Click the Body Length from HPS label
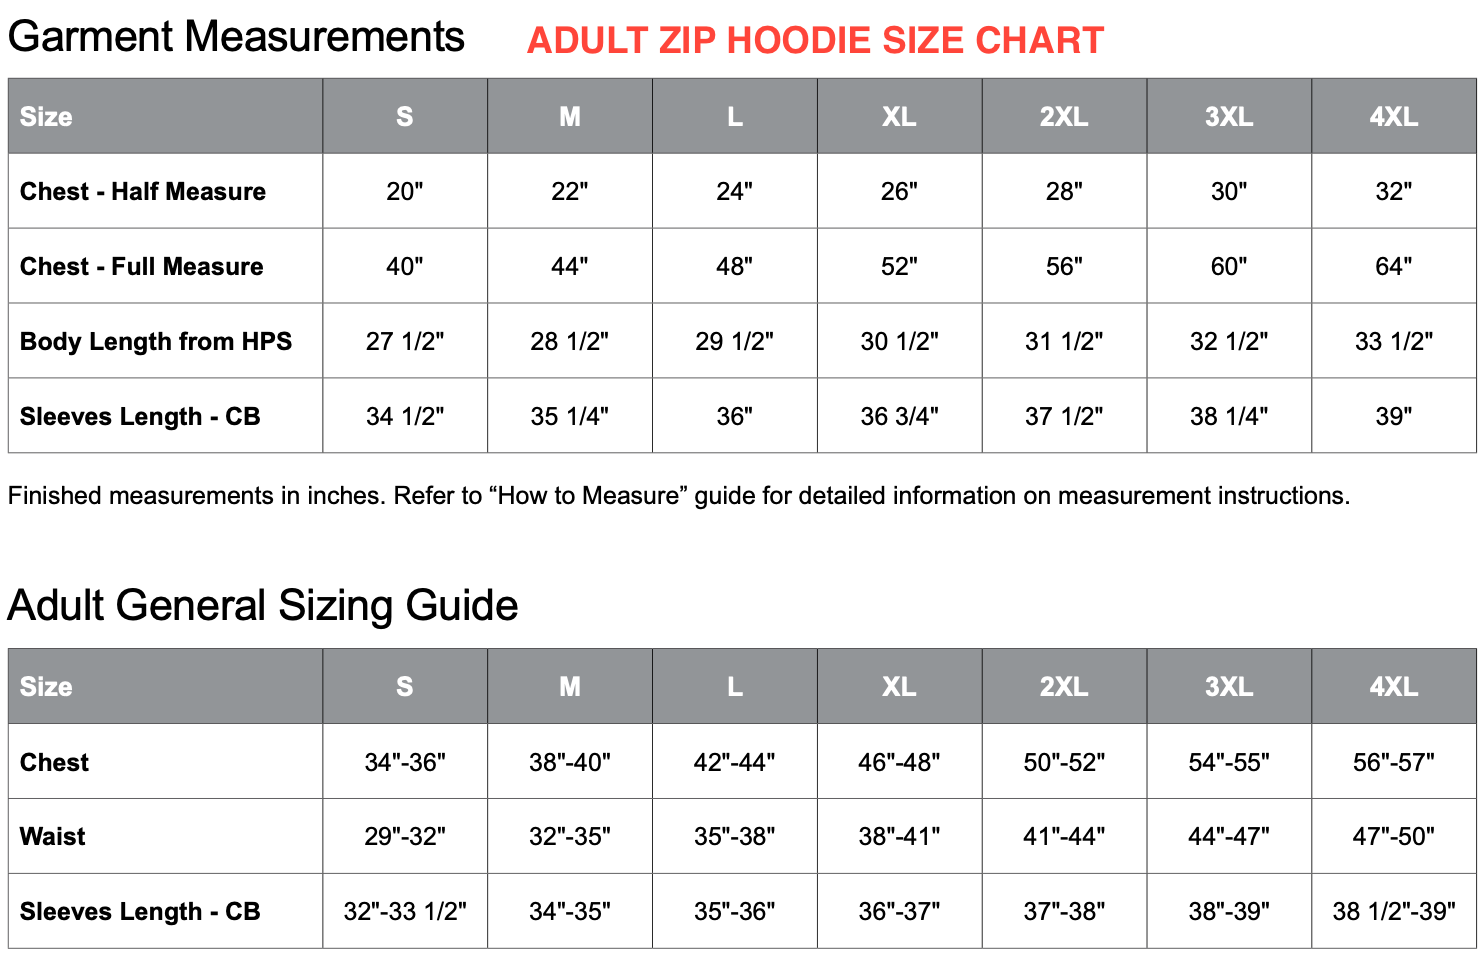This screenshot has height=954, width=1478. coord(156,341)
